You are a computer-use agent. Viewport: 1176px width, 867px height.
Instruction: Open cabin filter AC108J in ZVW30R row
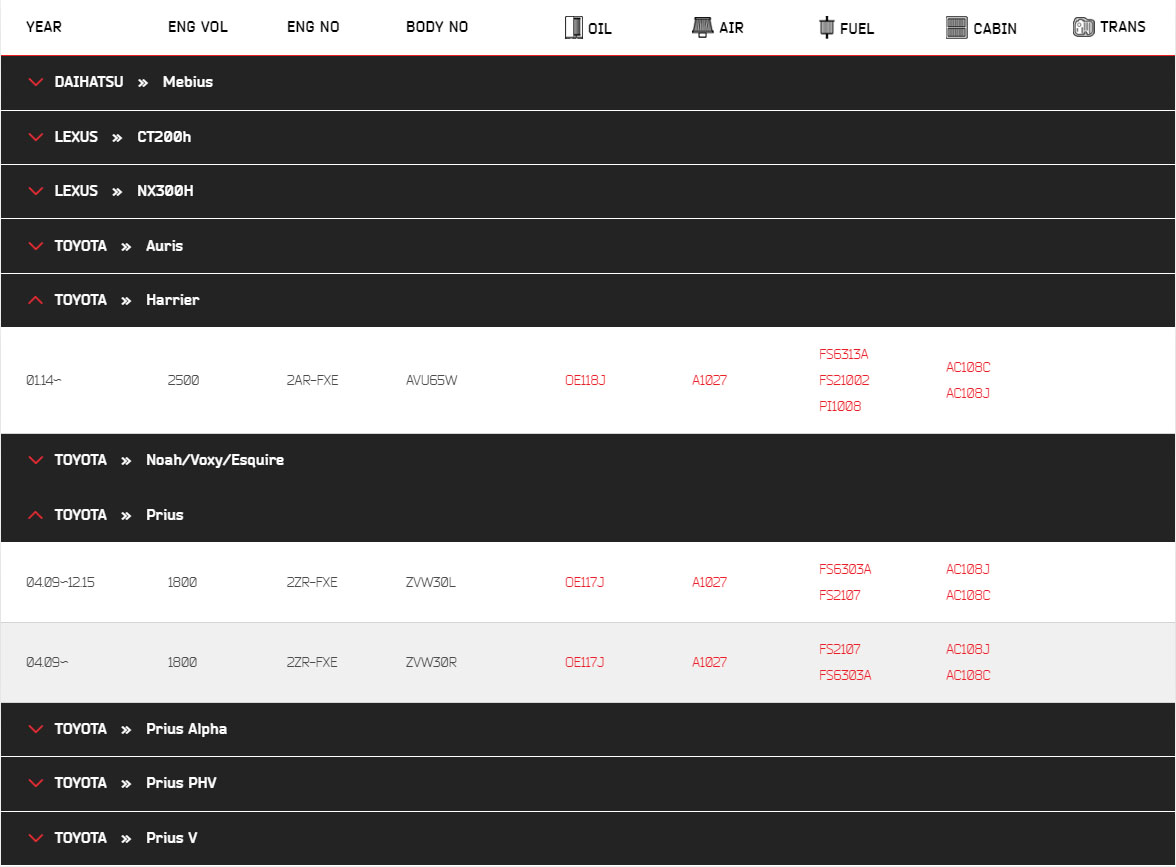coord(968,650)
